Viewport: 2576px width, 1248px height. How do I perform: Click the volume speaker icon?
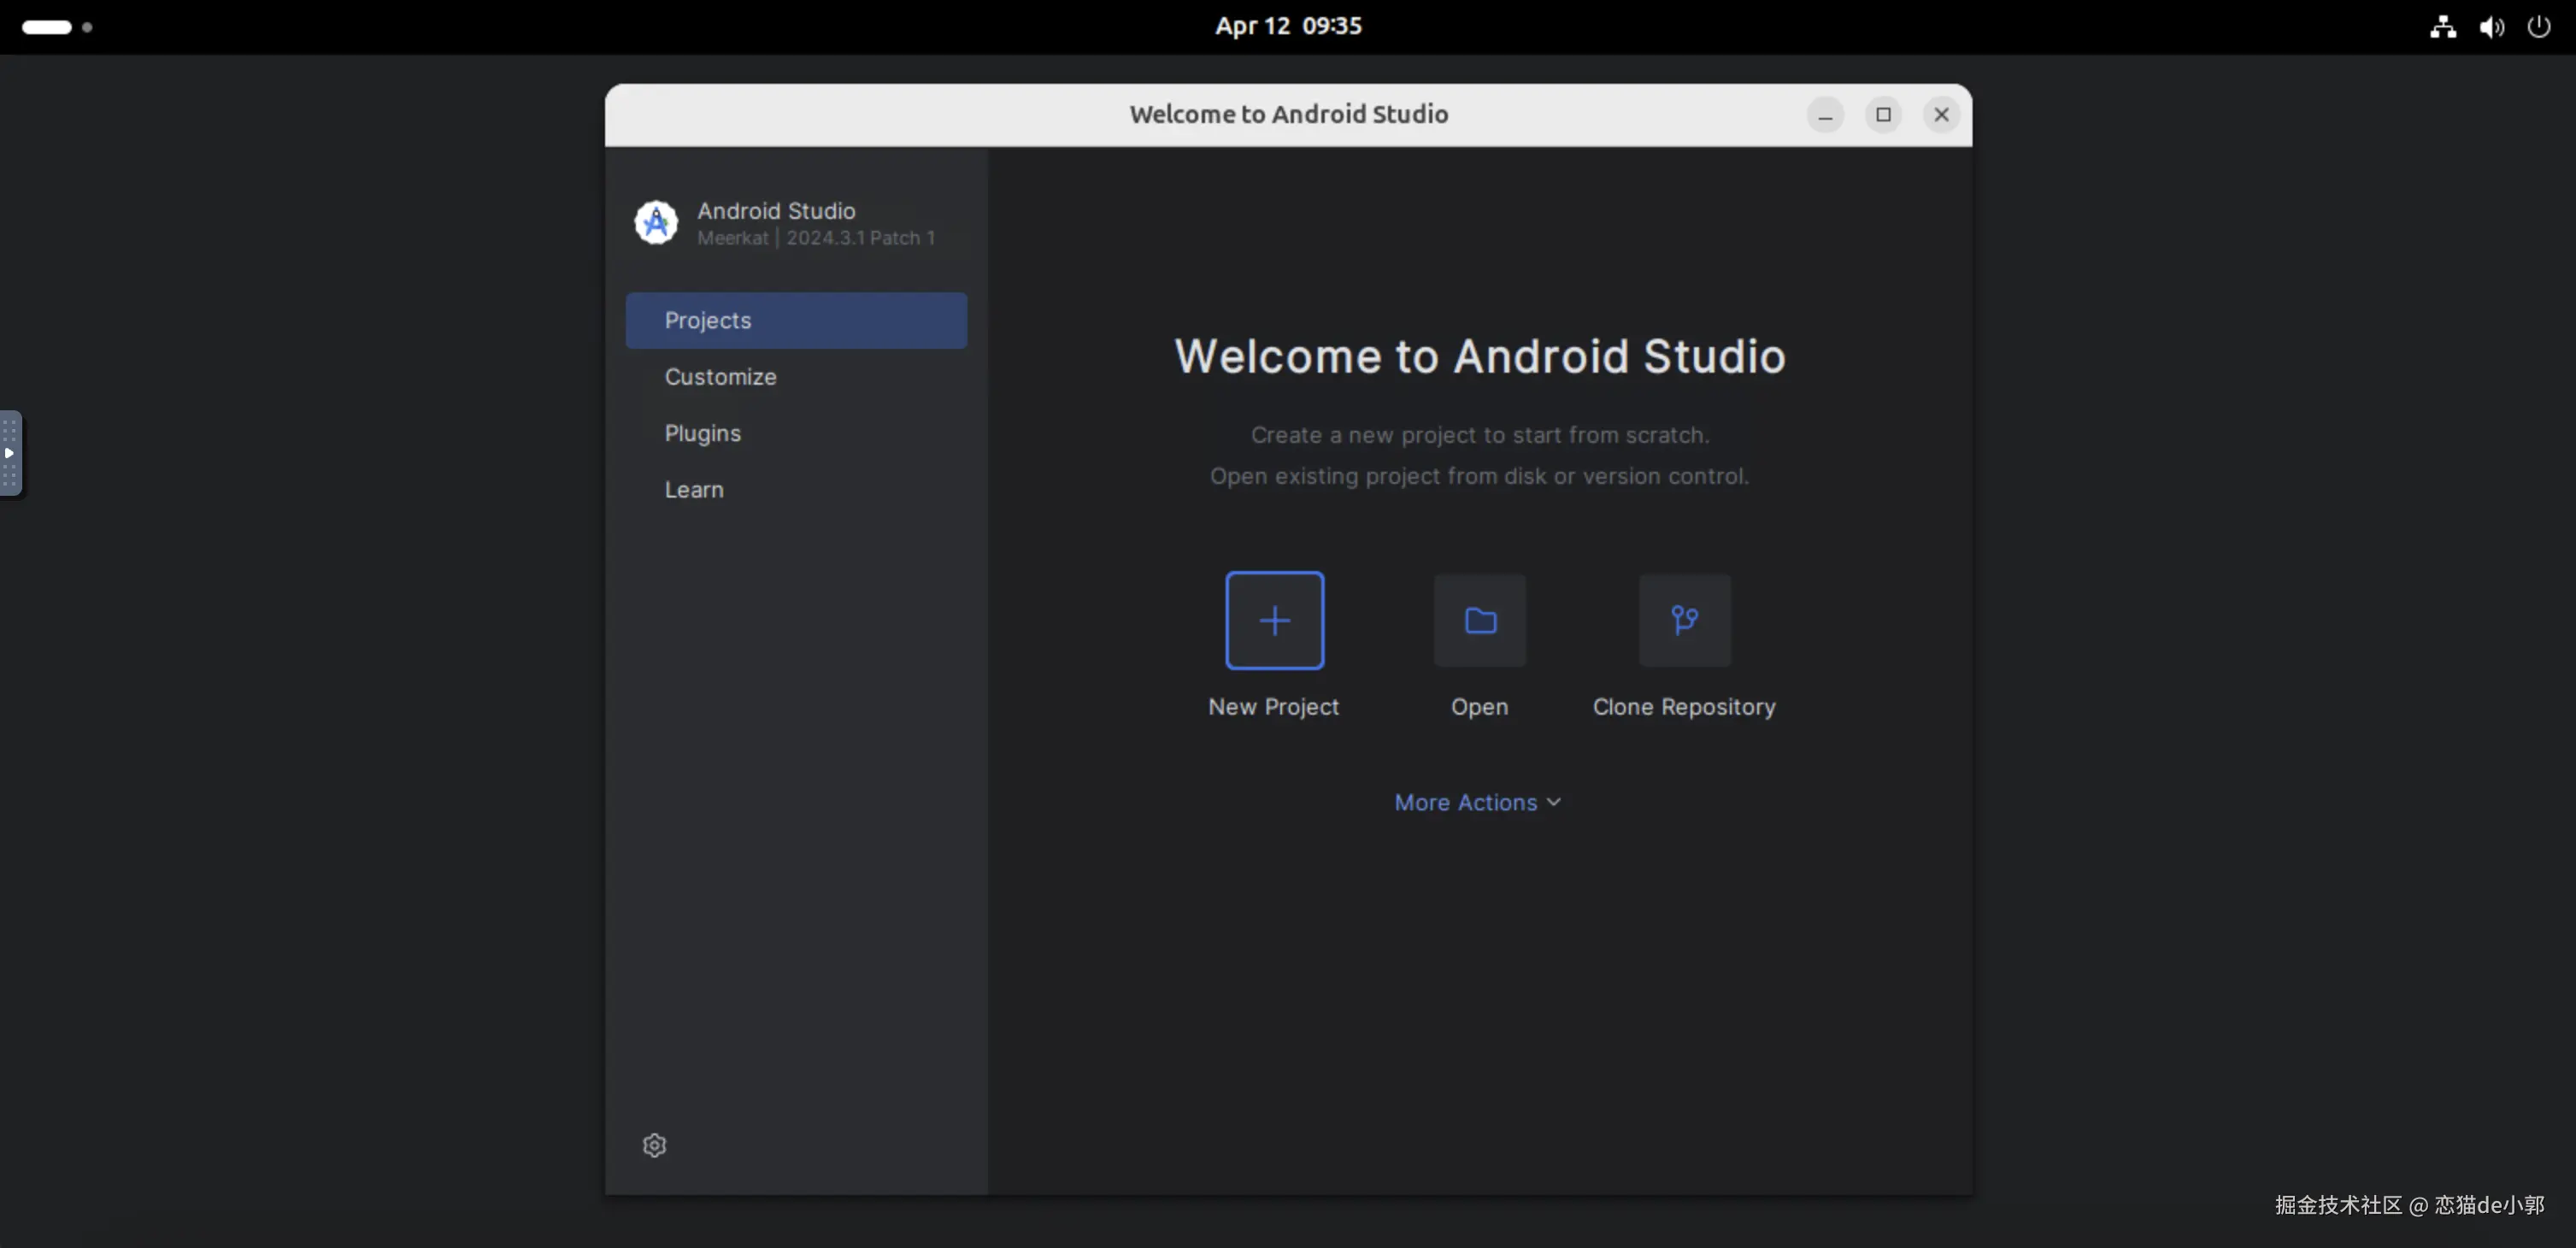point(2491,27)
